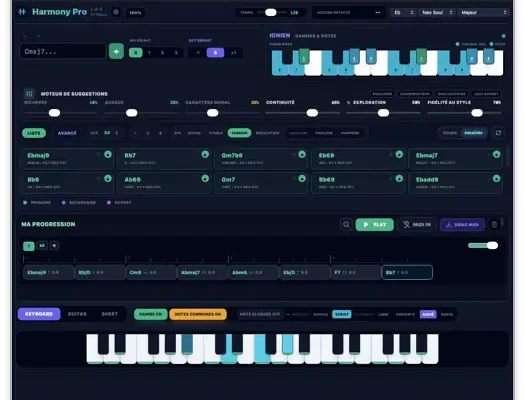Click the small plus button in the progression toolbar
Viewport: 525px width, 400px height.
(54, 246)
